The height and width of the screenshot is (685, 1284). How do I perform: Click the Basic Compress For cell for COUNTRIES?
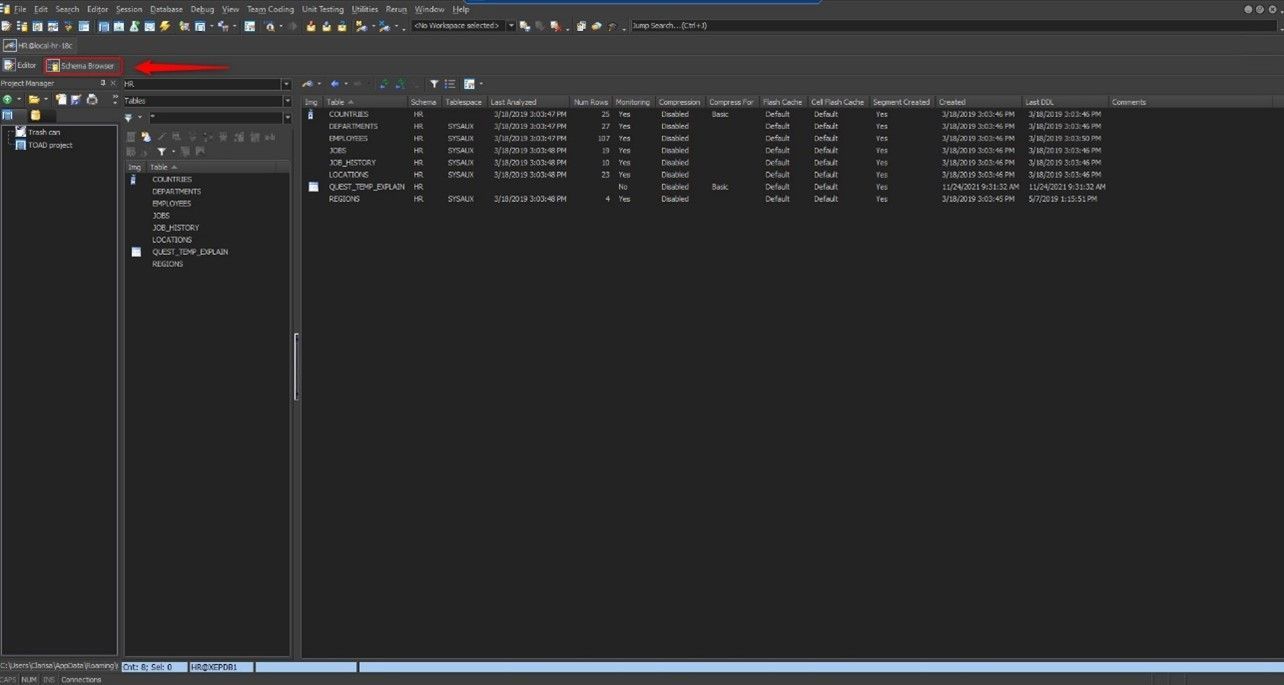click(720, 114)
